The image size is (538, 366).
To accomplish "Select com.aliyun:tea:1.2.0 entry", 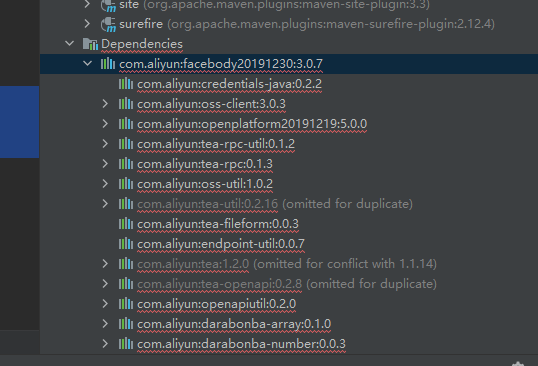I will point(193,264).
